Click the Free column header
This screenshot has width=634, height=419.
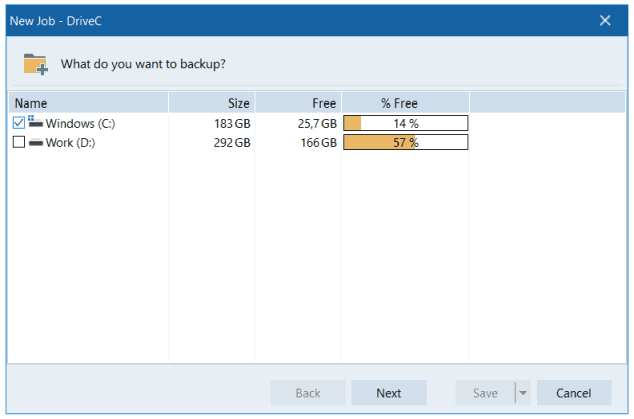click(298, 103)
